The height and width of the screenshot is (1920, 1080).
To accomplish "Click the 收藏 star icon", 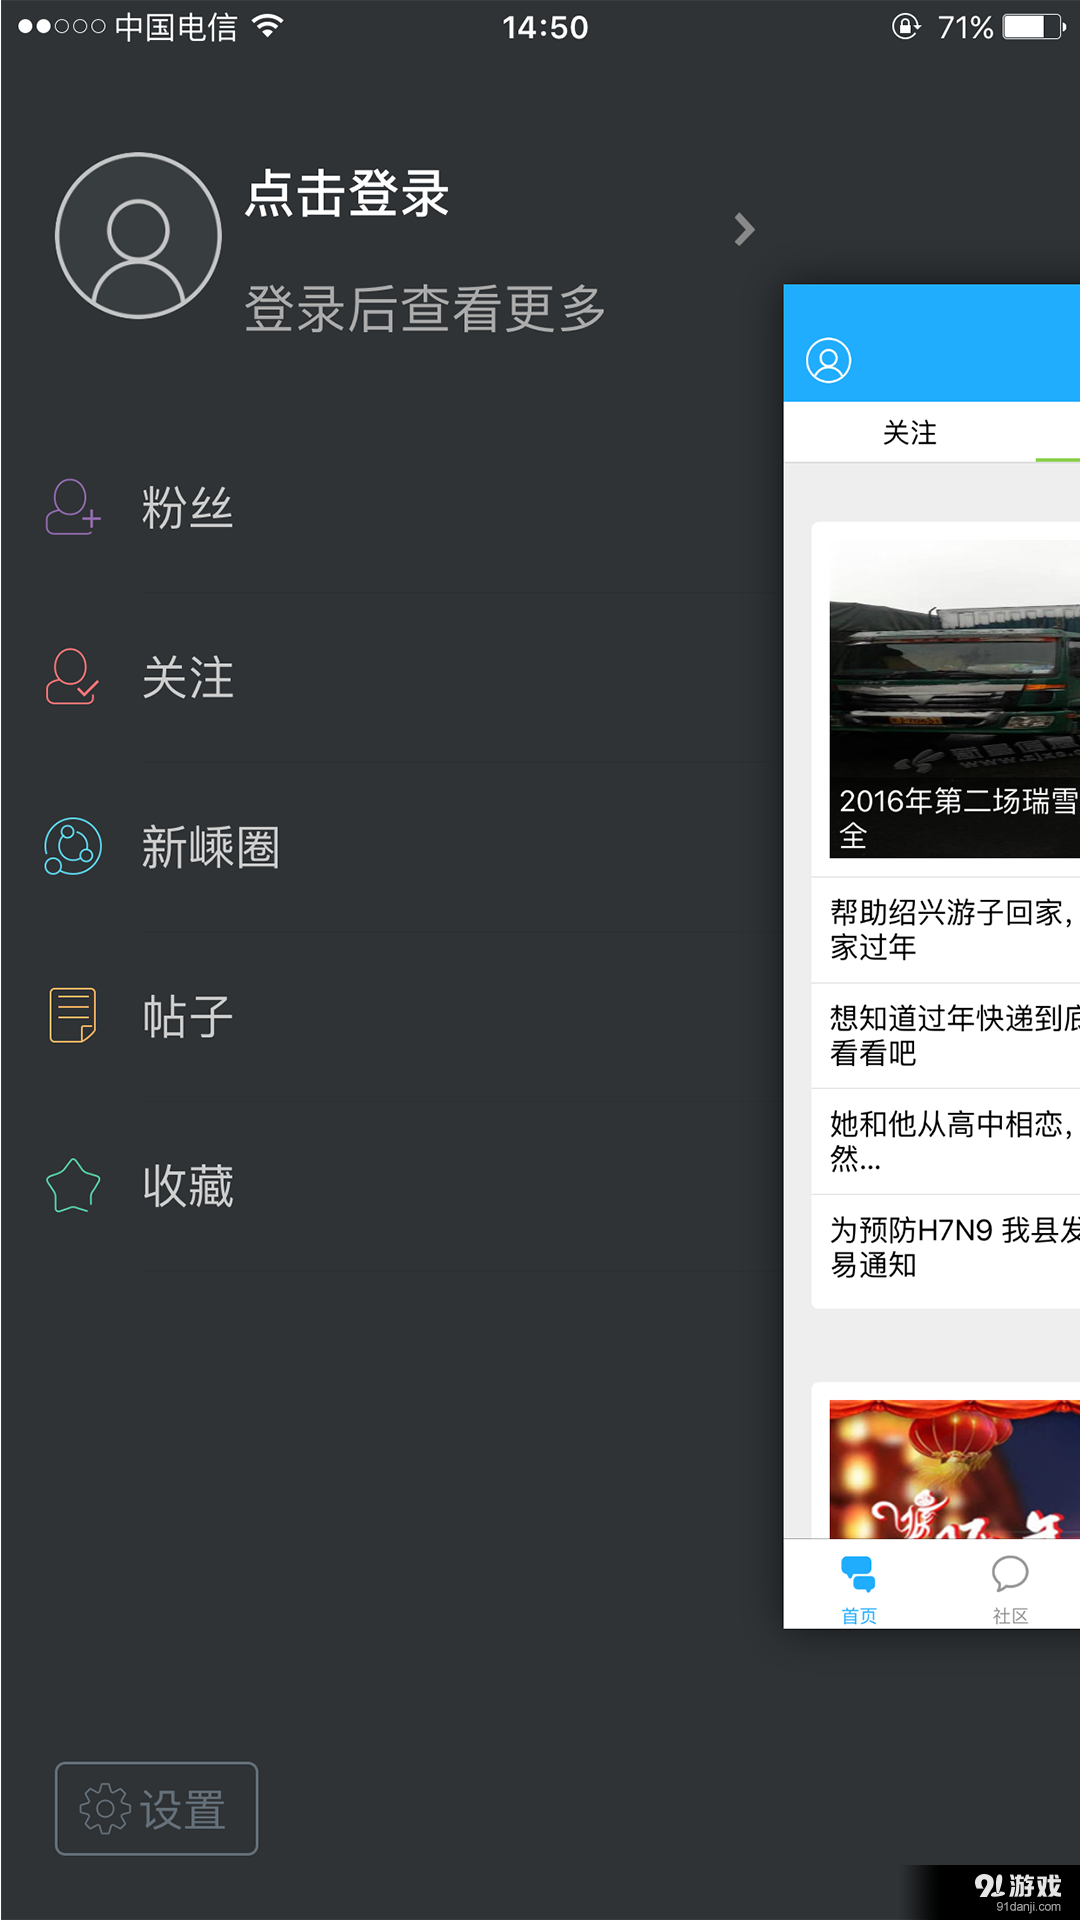I will click(x=73, y=1186).
